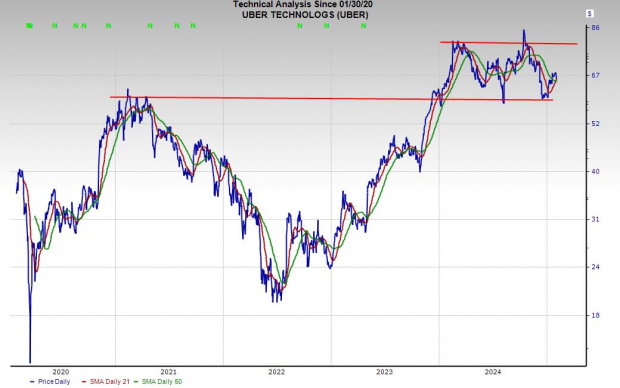Click the 31 price axis label
Viewport: 620px width, 388px height.
click(595, 220)
